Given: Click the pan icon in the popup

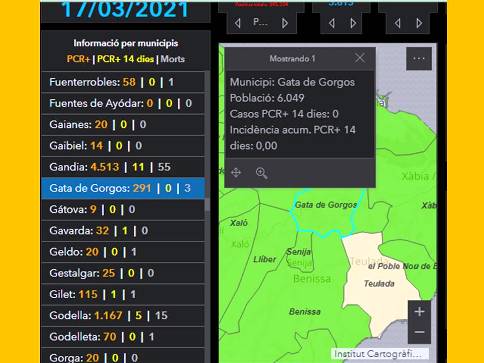Looking at the screenshot, I should click(x=236, y=173).
